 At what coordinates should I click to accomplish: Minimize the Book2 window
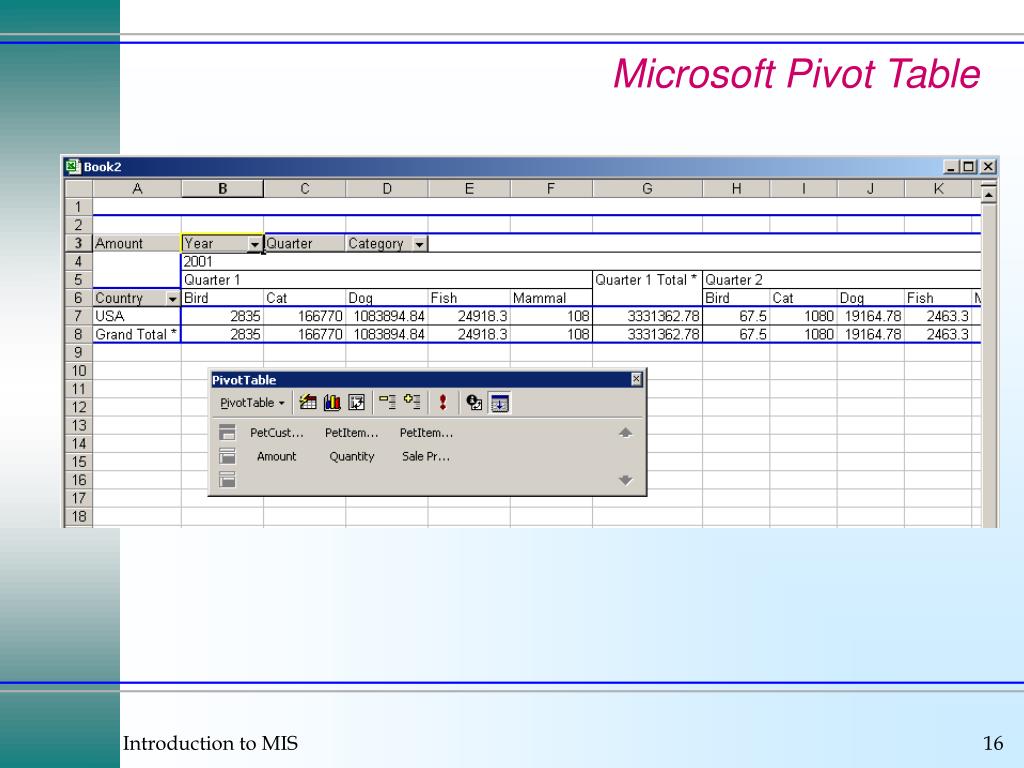click(952, 167)
